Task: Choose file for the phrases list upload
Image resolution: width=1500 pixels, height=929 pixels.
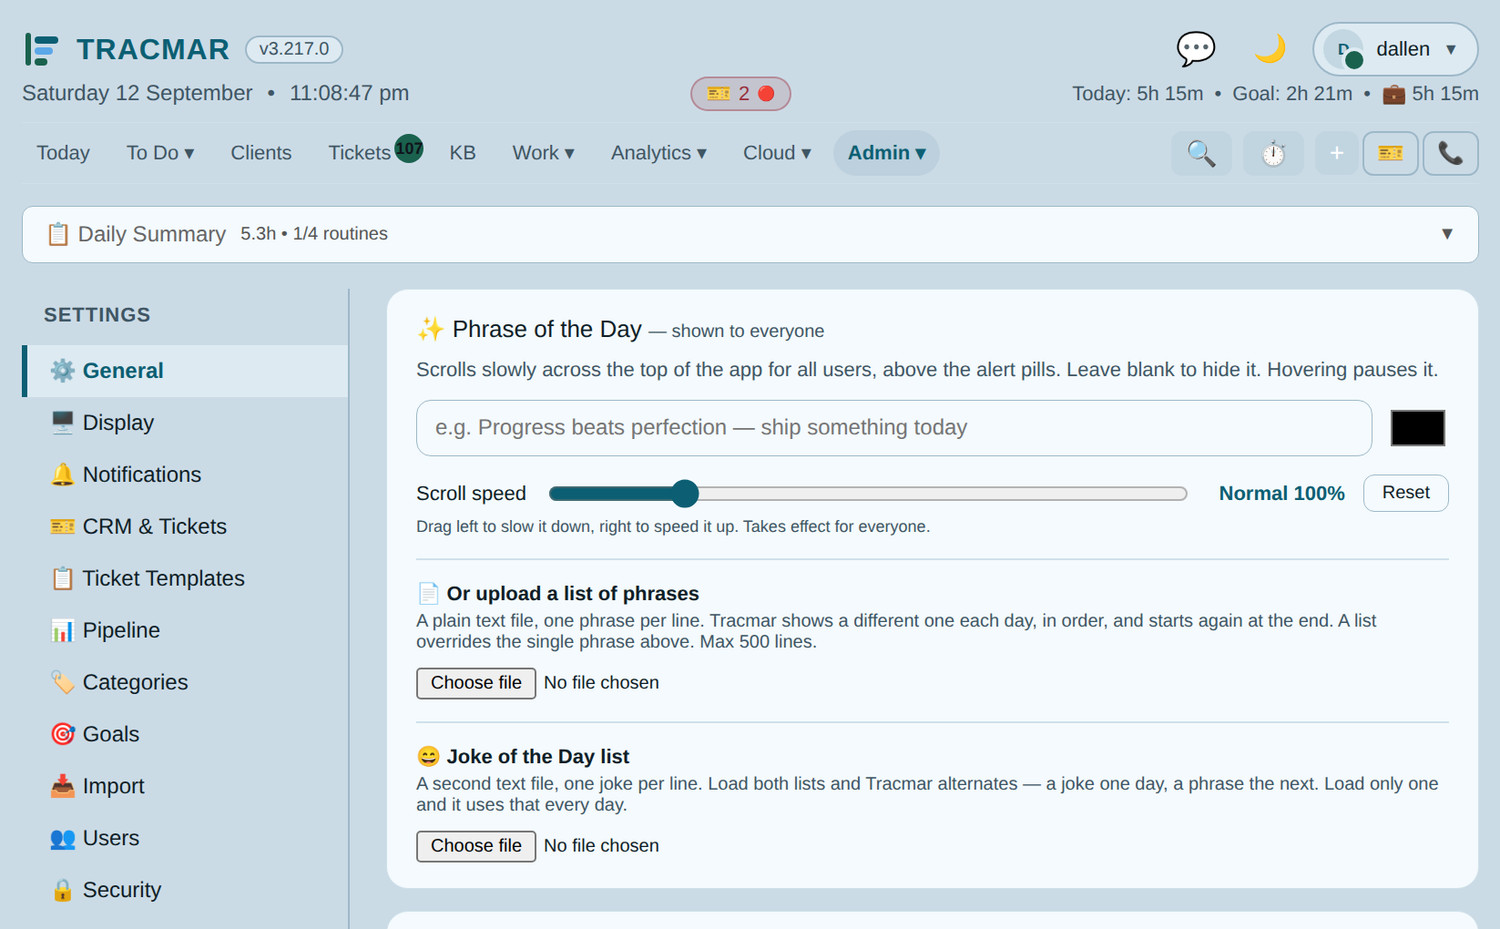Action: tap(476, 683)
